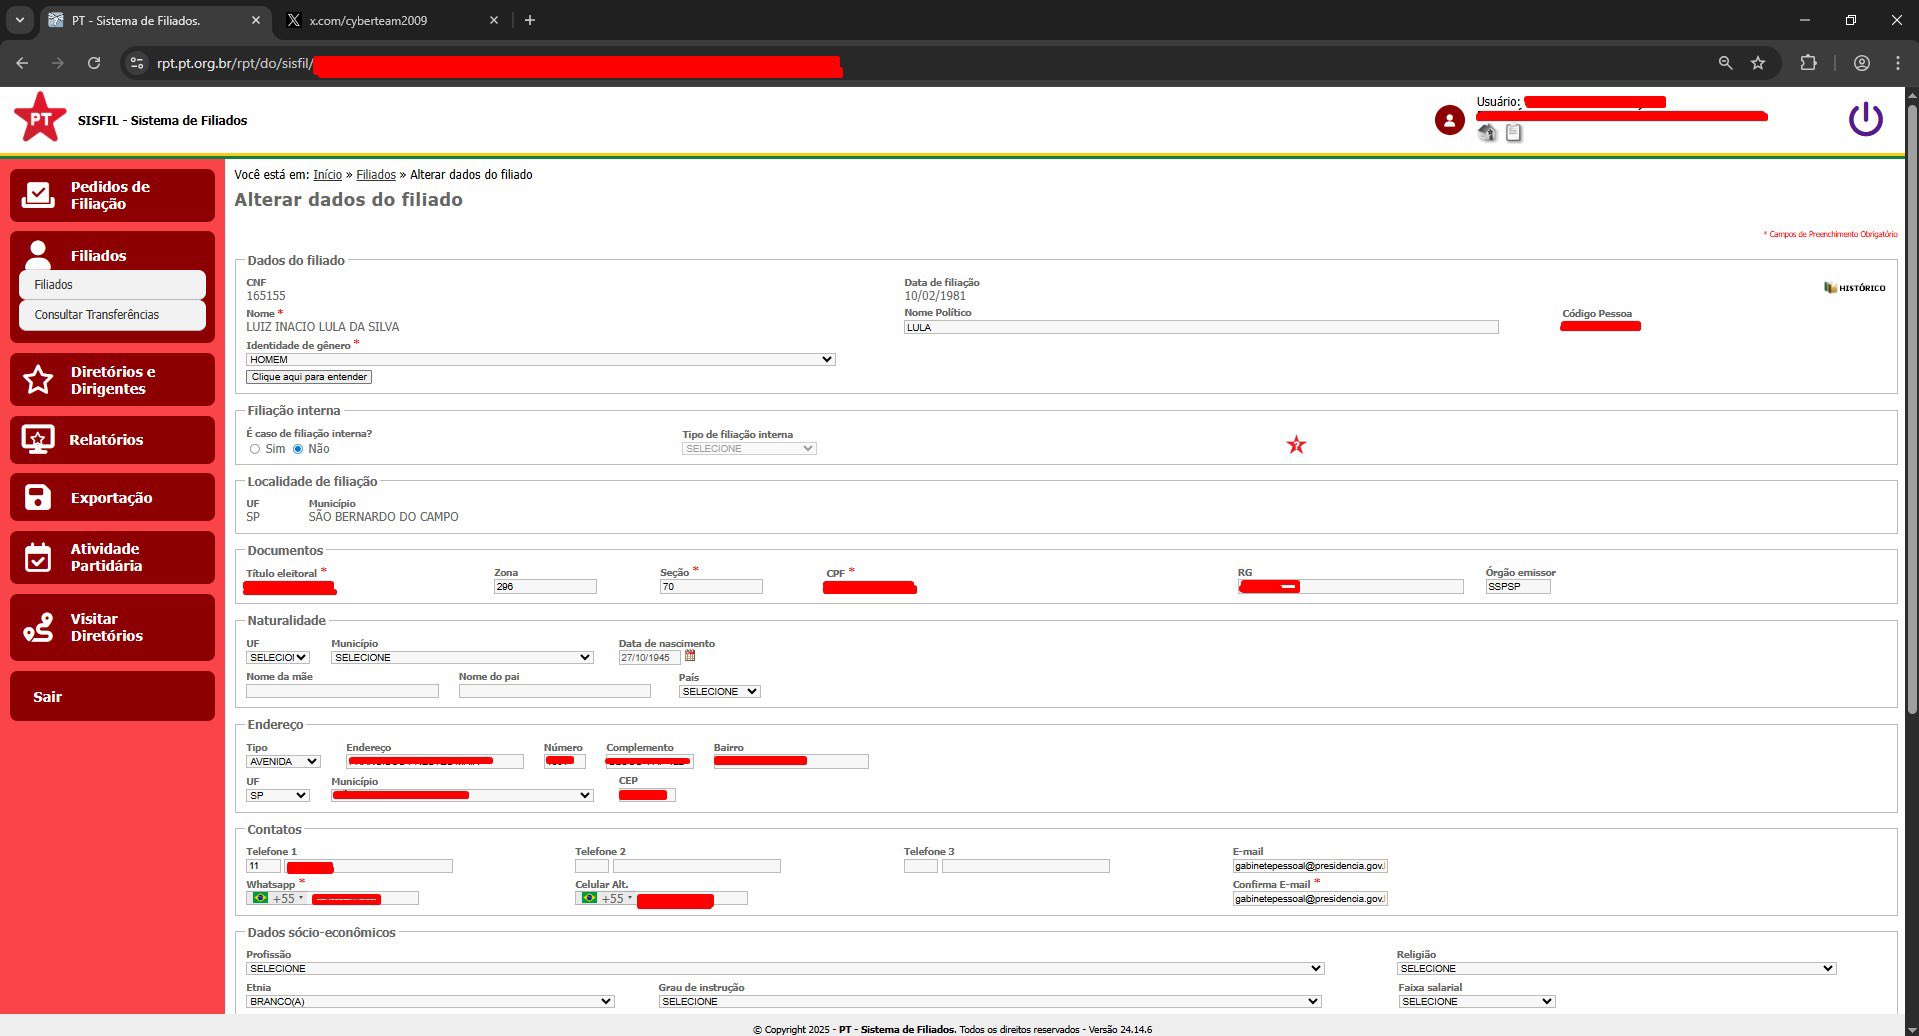
Task: Select Sim for filiação interna
Action: pos(255,449)
